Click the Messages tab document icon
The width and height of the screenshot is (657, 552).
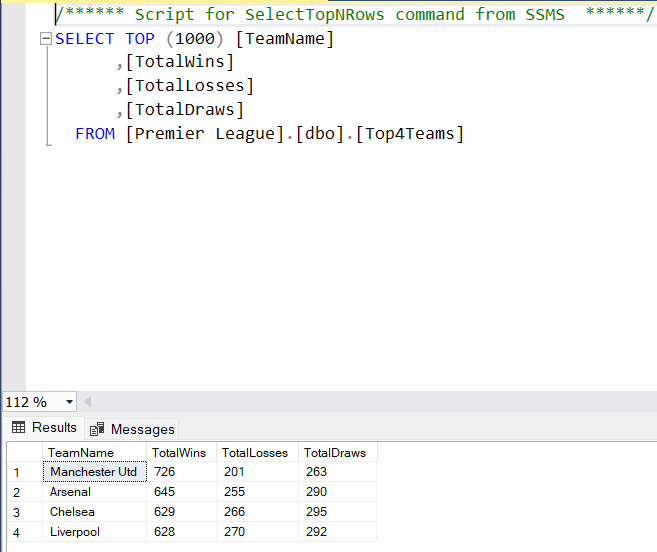pyautogui.click(x=97, y=429)
